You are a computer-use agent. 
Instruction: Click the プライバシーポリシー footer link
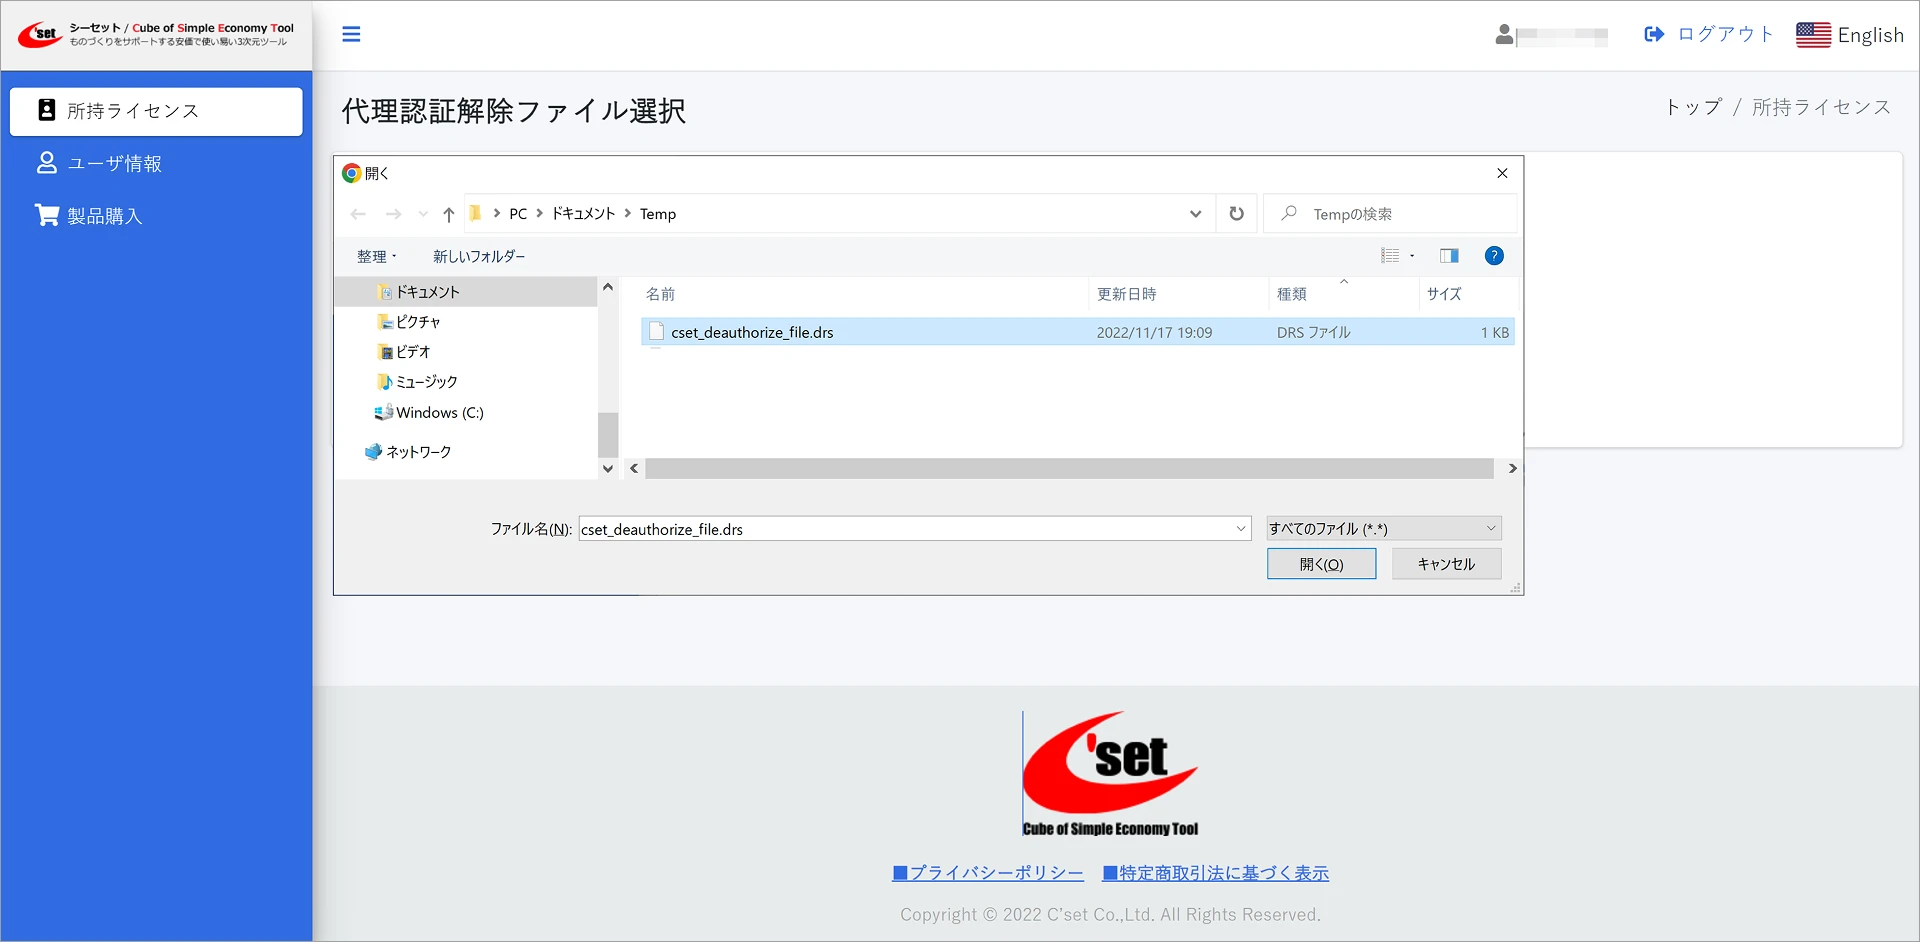(x=987, y=873)
